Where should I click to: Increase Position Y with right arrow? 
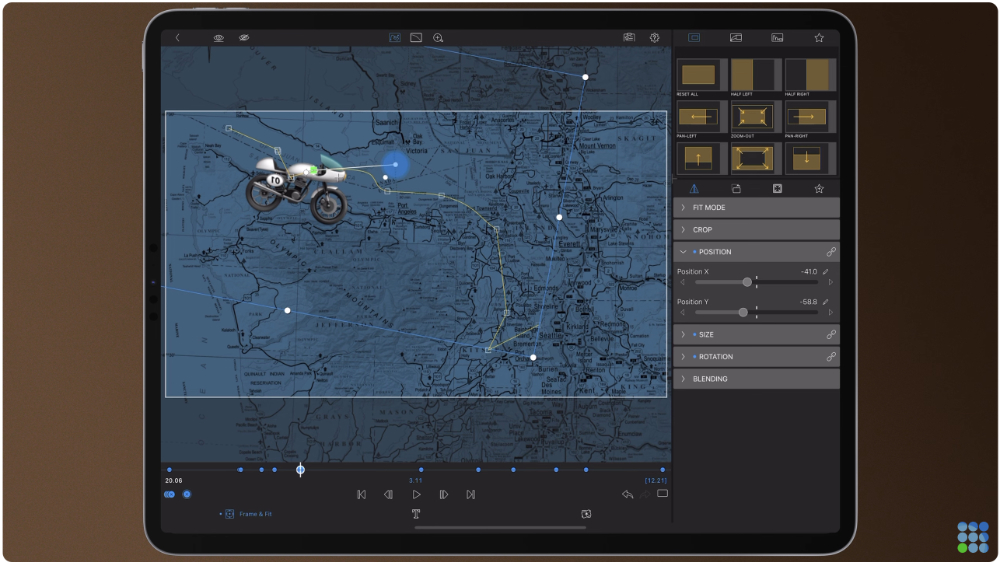tap(830, 312)
